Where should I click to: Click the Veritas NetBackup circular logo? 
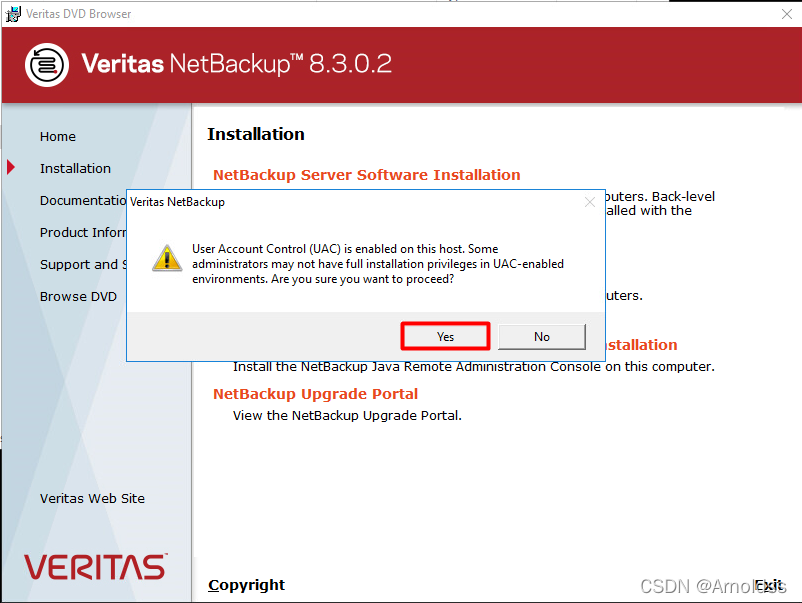pyautogui.click(x=47, y=65)
